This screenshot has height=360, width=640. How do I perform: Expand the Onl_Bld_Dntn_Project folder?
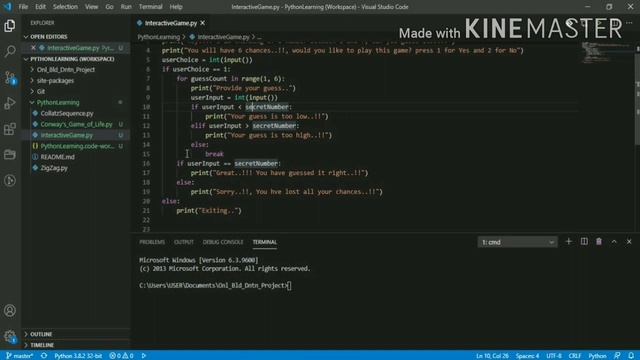tap(65, 70)
